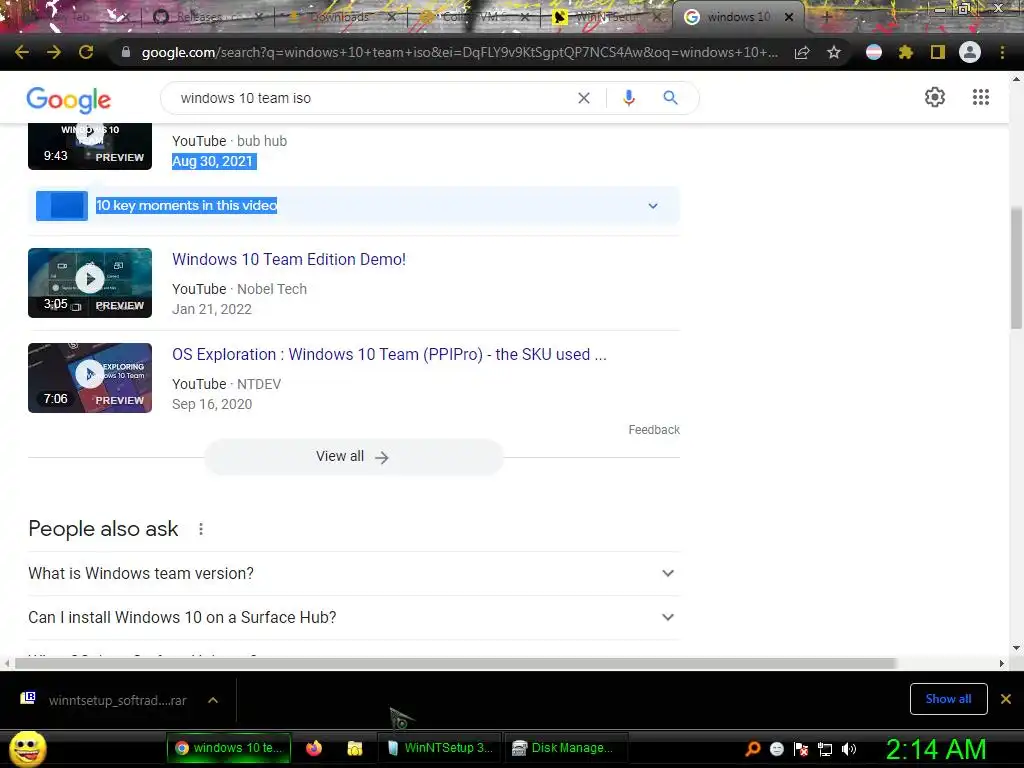Open the striped flag extension icon
The image size is (1024, 768).
874,52
